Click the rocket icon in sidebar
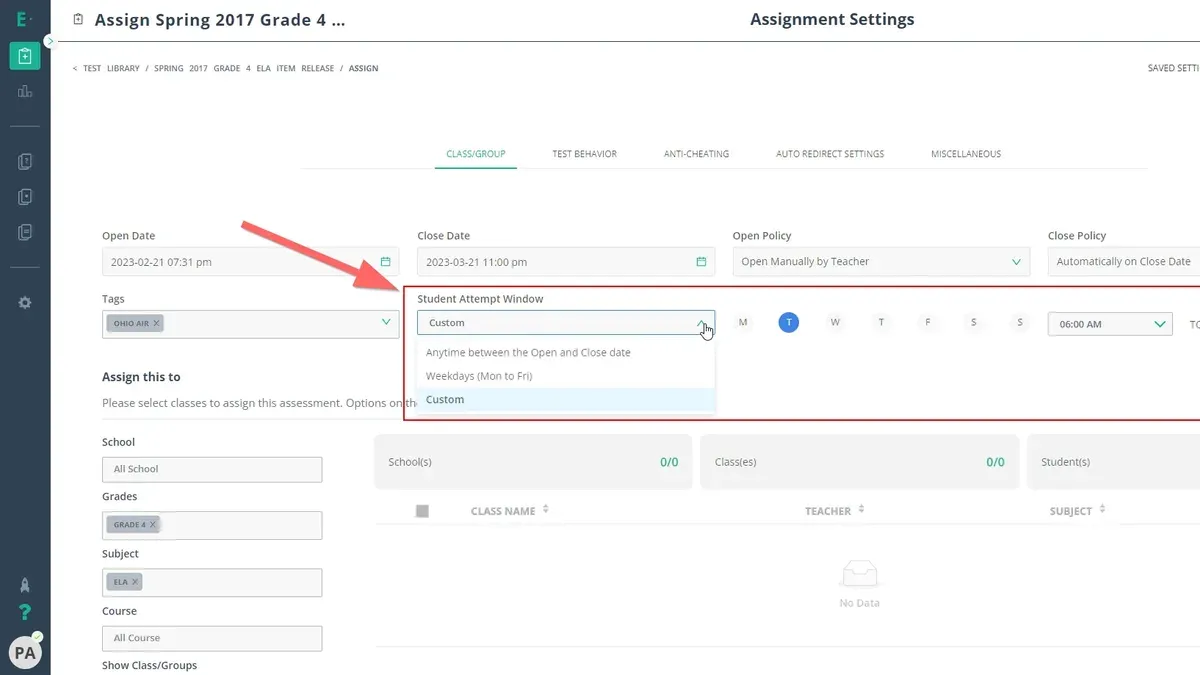This screenshot has width=1200, height=675. click(25, 584)
